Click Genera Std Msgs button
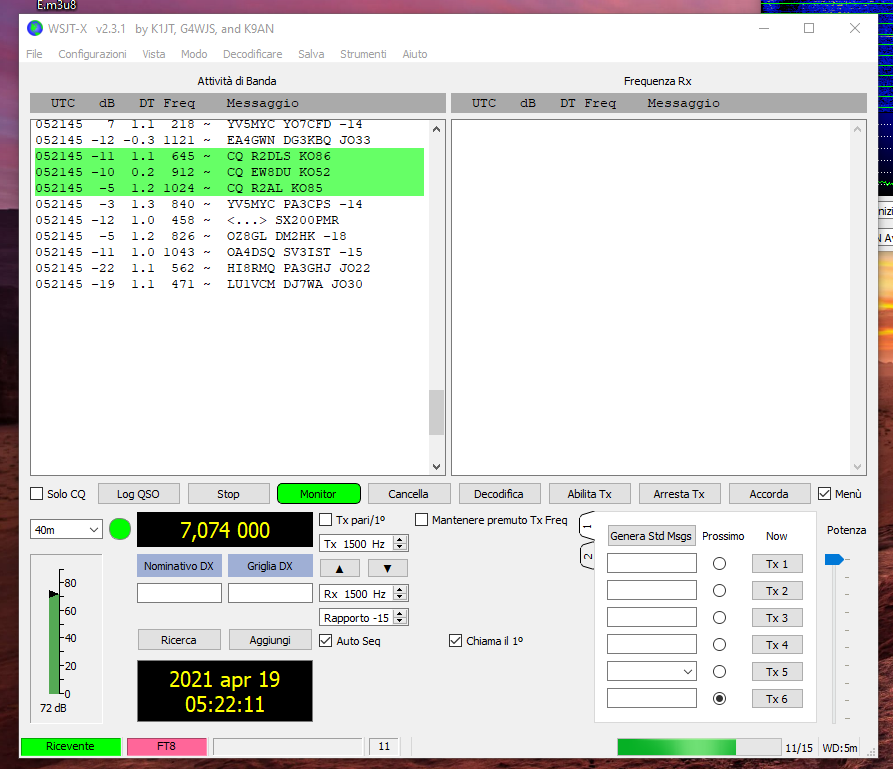Image resolution: width=893 pixels, height=769 pixels. pos(651,536)
